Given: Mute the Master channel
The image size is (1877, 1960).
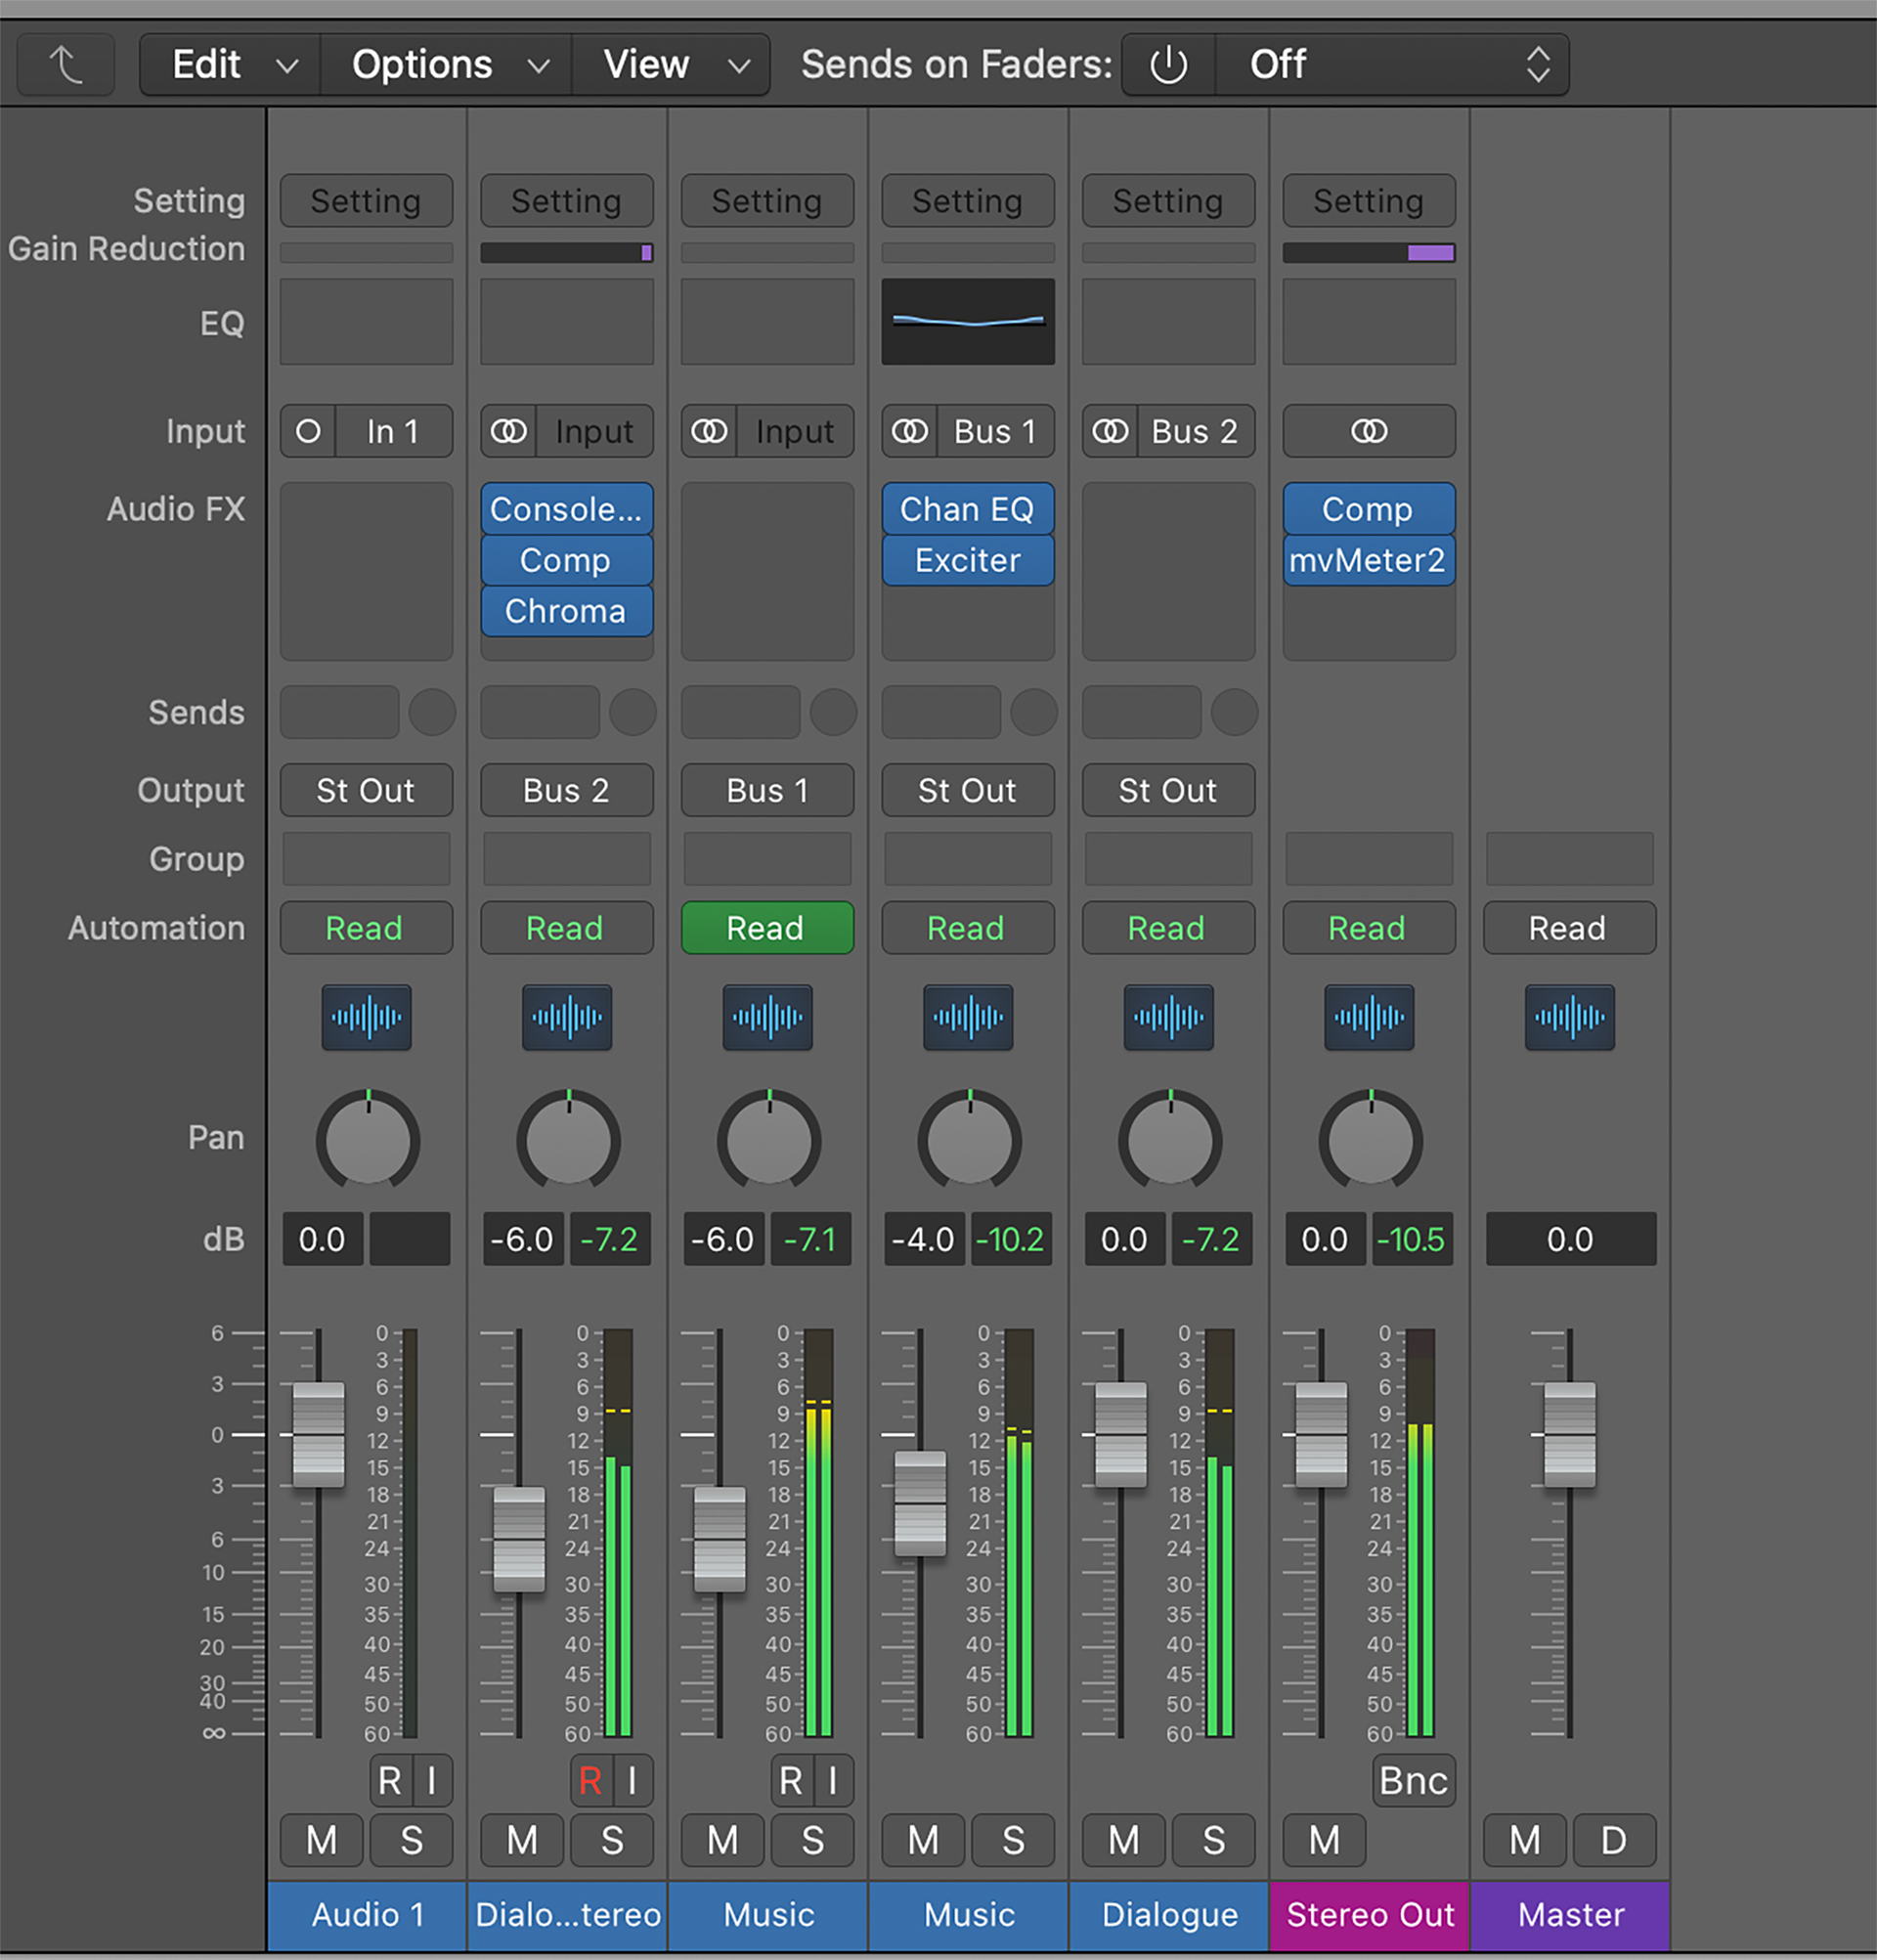Looking at the screenshot, I should click(x=1525, y=1840).
